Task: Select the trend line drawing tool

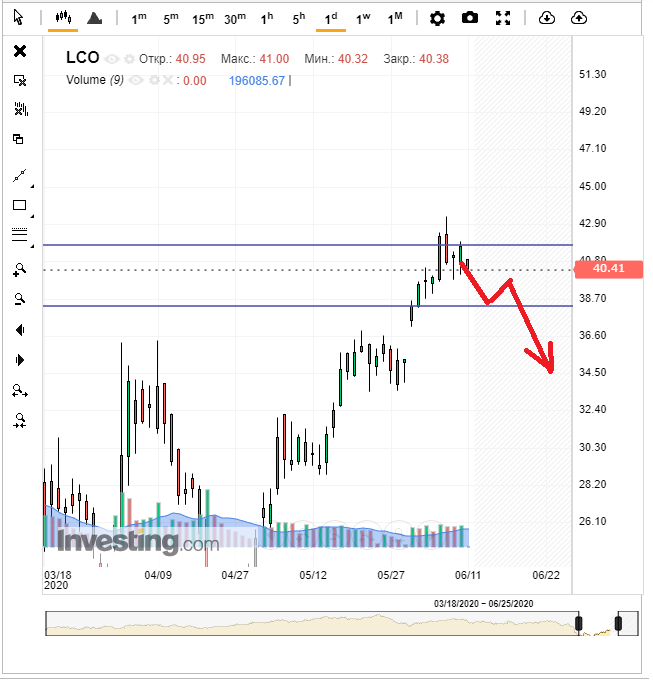Action: tap(20, 176)
